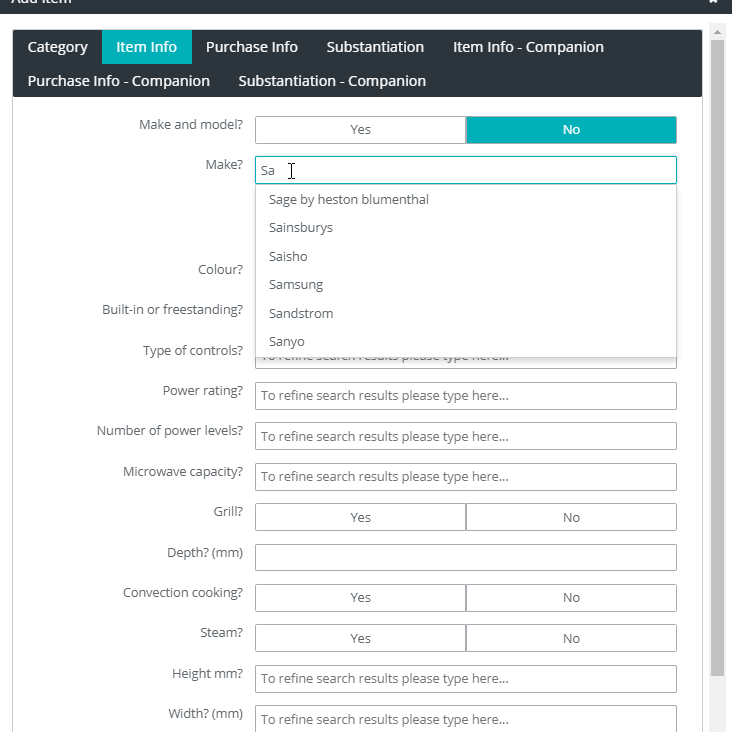Click the Number of power levels field
732x732 pixels.
click(x=465, y=436)
